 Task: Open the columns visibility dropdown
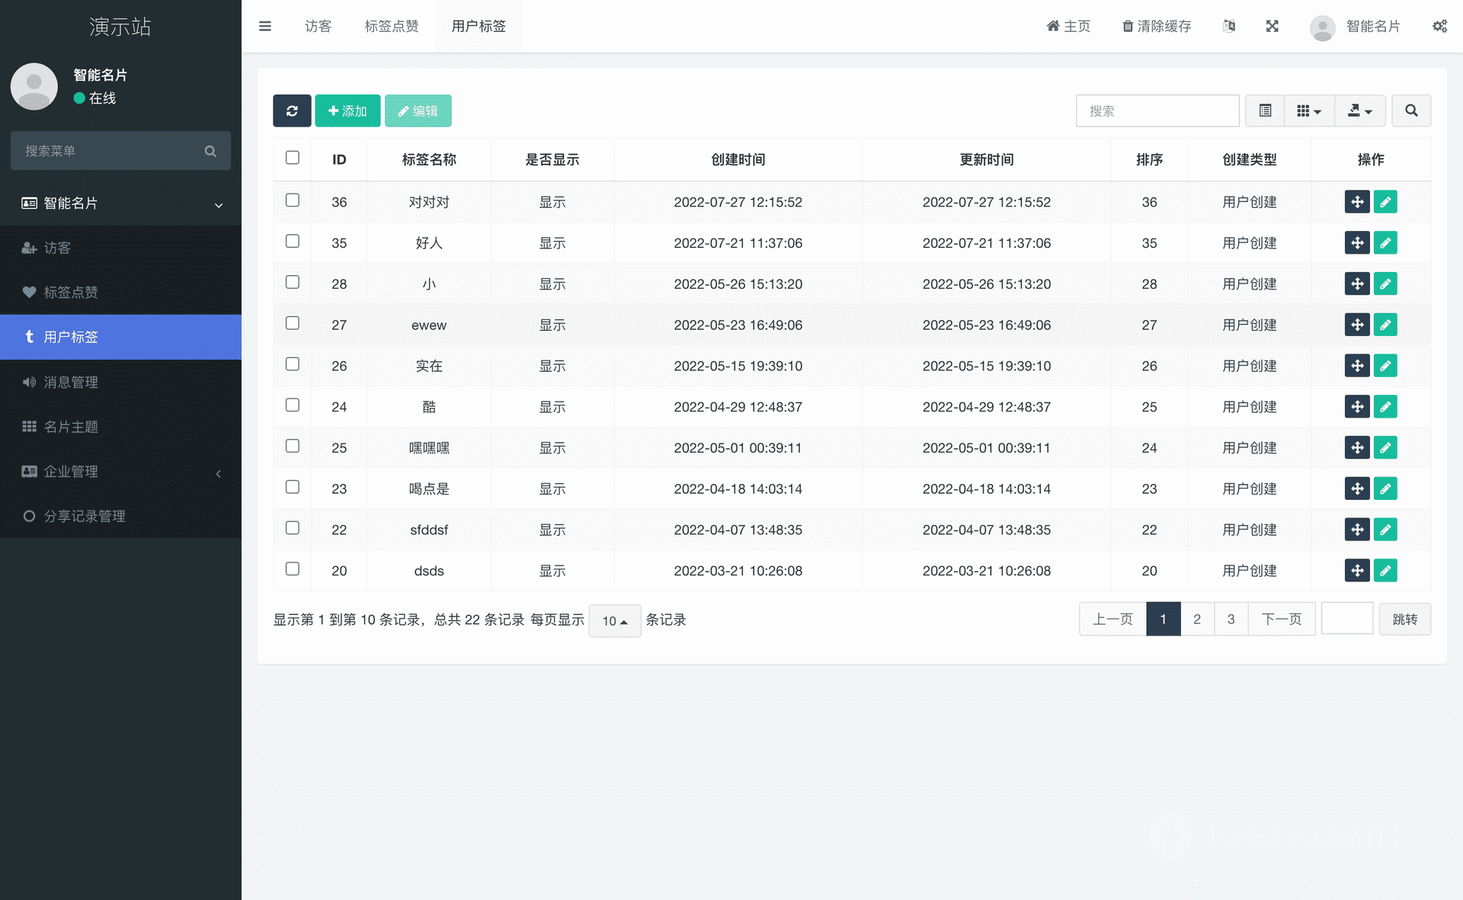(1309, 111)
